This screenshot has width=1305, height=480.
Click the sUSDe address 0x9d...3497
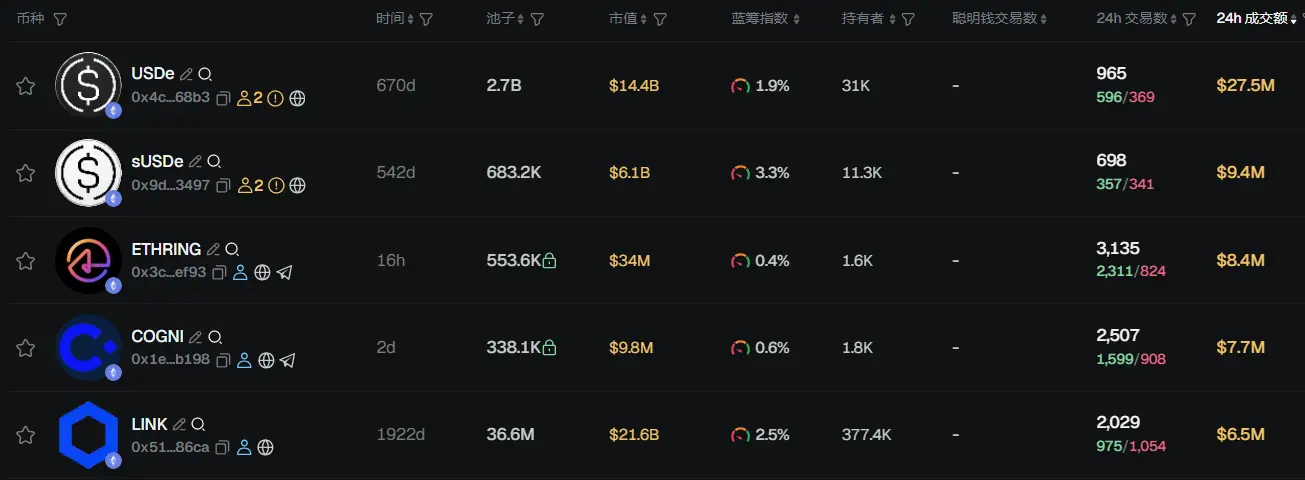(170, 185)
